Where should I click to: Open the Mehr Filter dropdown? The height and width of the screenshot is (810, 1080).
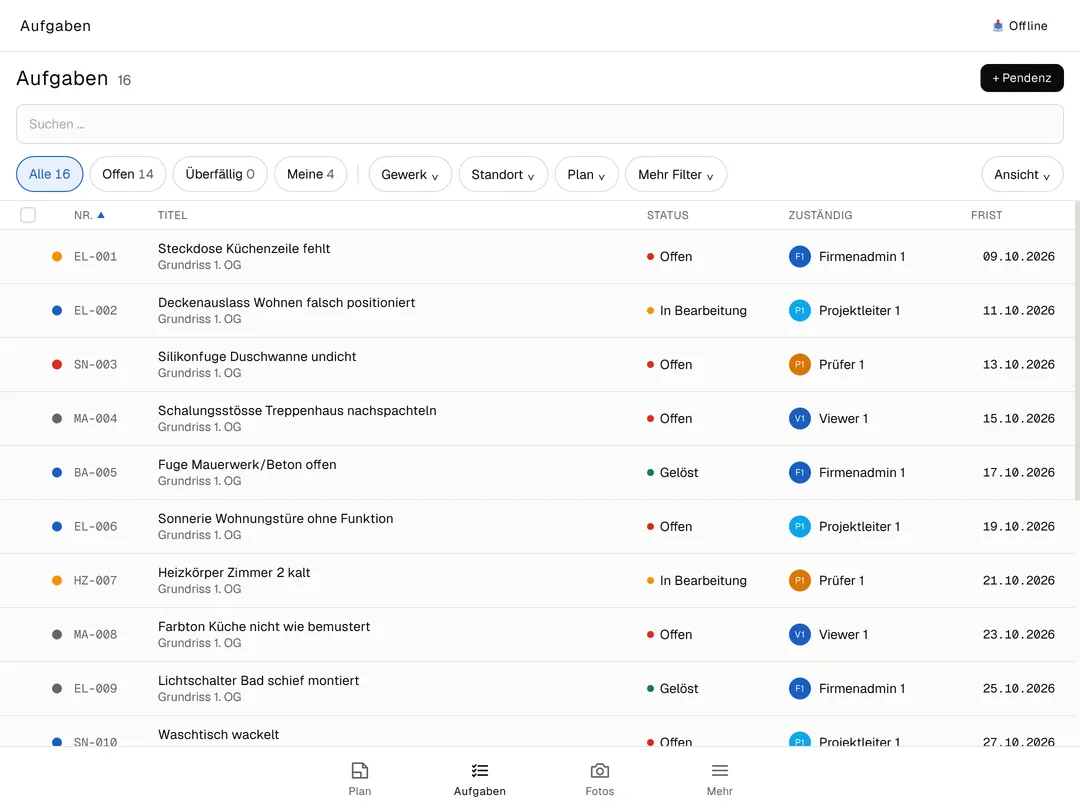click(676, 174)
